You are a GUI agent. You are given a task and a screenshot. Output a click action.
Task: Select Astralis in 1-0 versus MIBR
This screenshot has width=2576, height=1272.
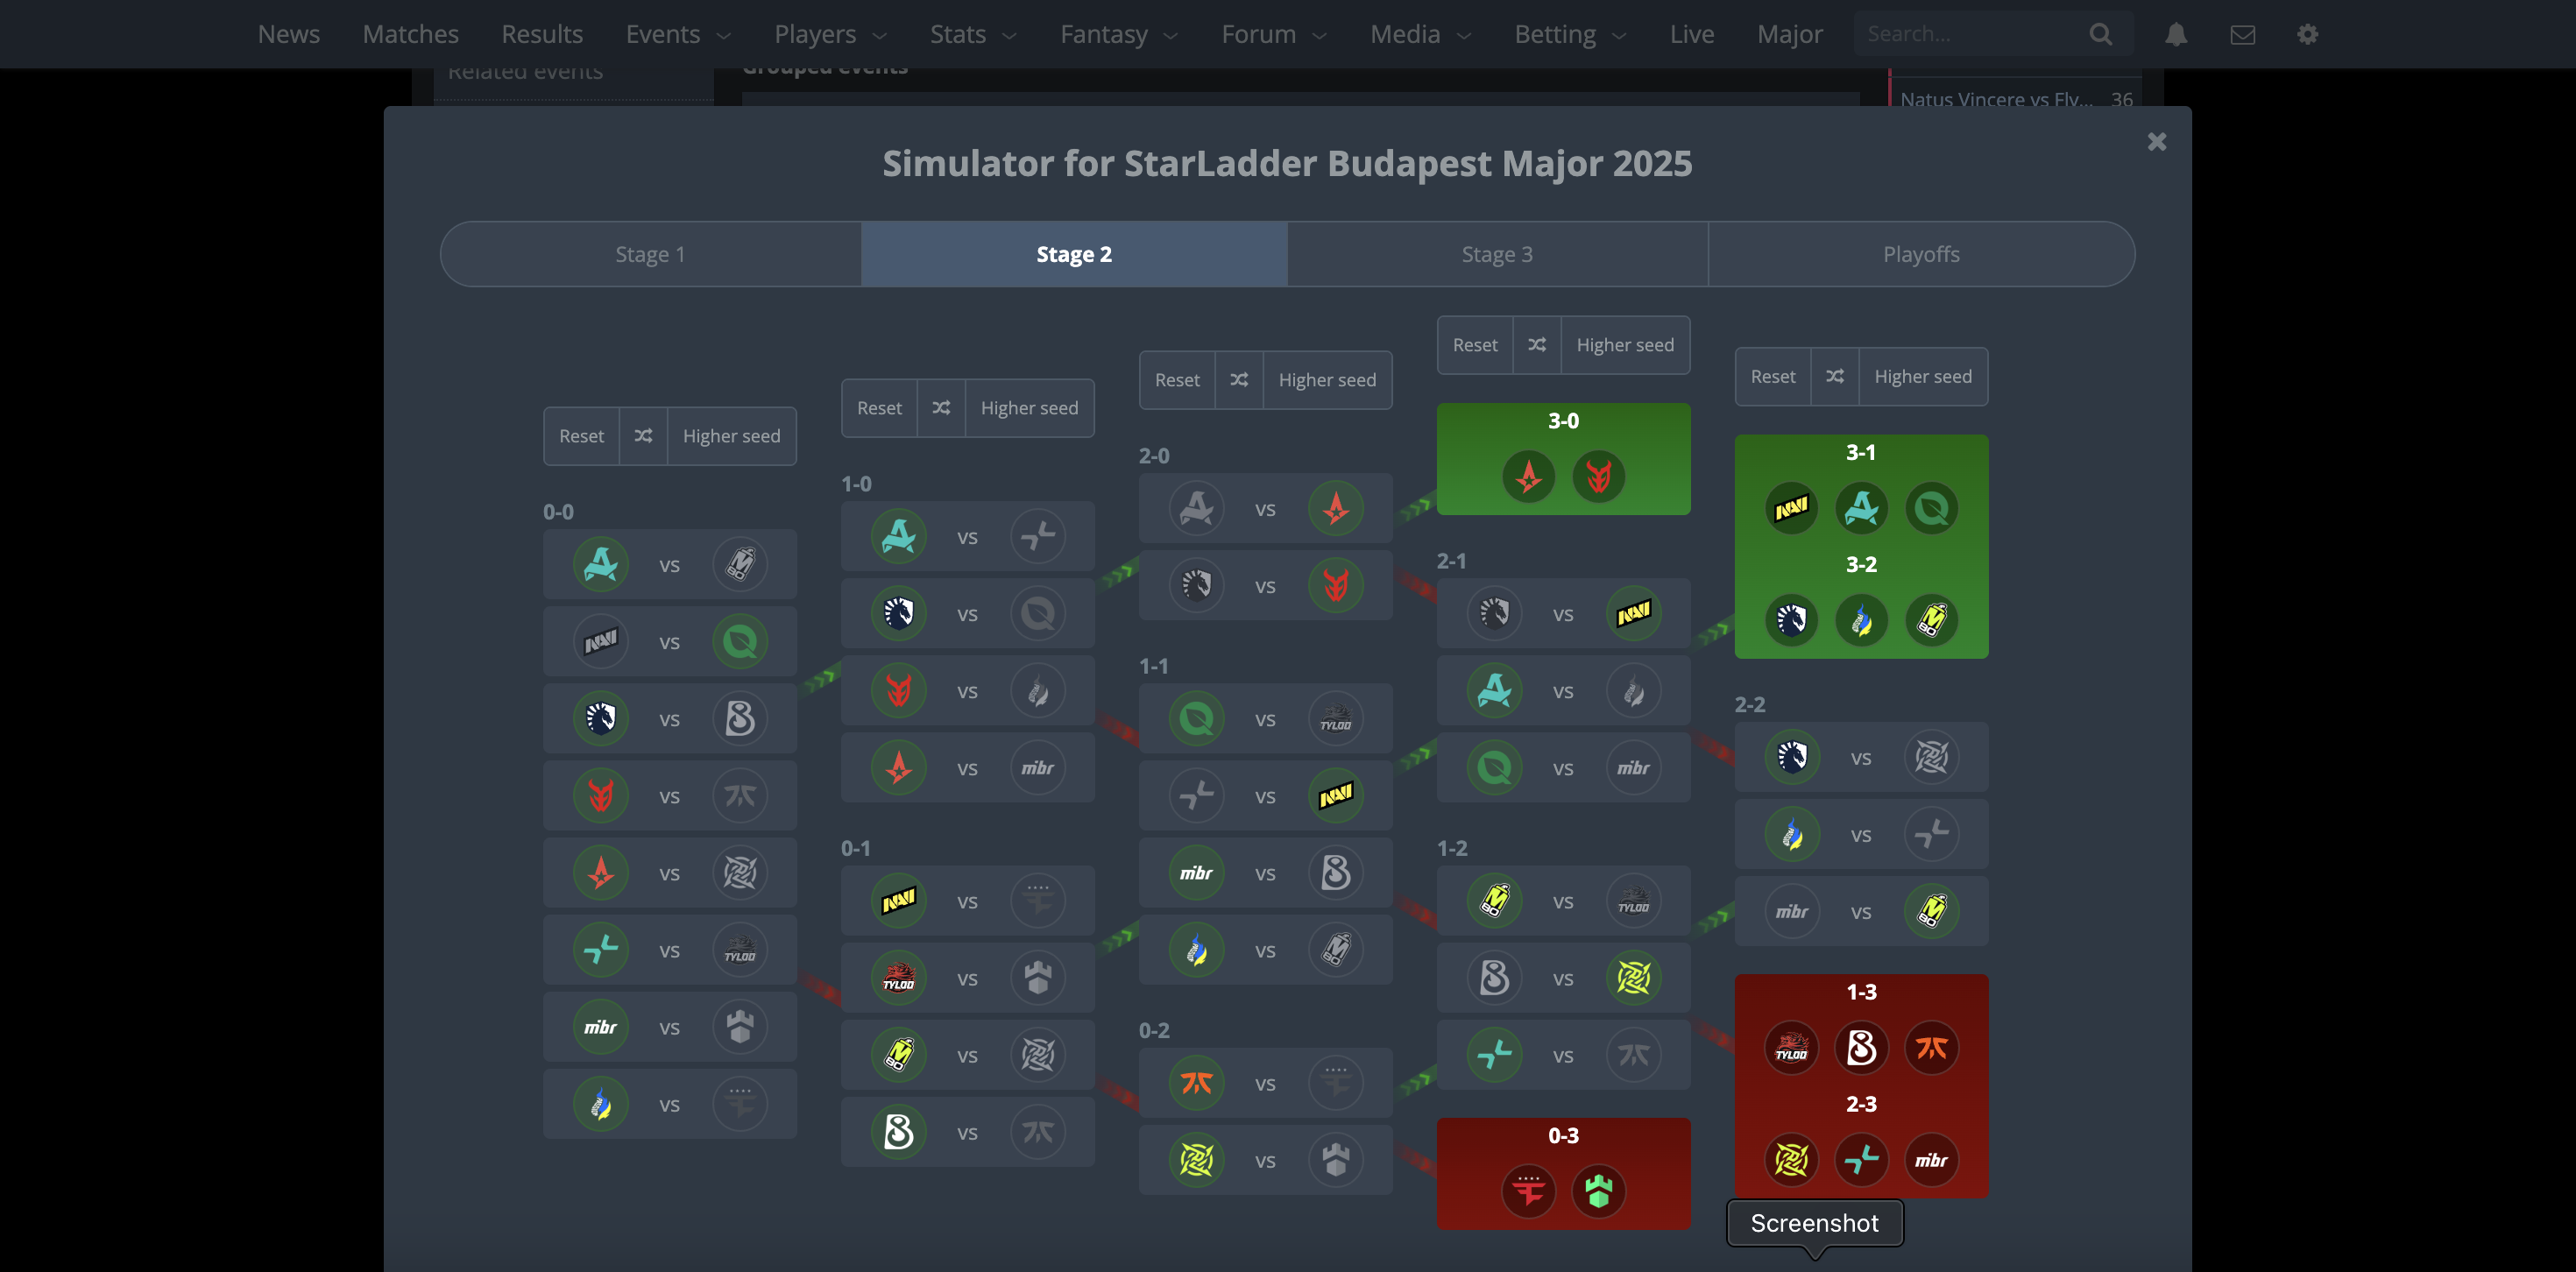click(x=898, y=768)
